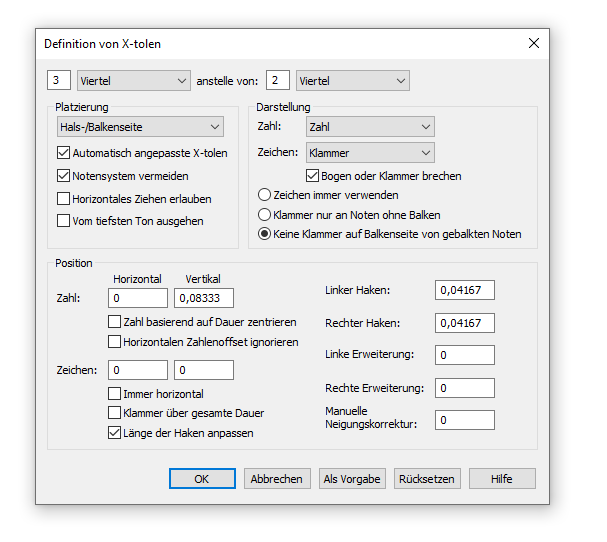This screenshot has width=607, height=542.
Task: Enable Horizontales Ziehen erlauben
Action: [63, 199]
